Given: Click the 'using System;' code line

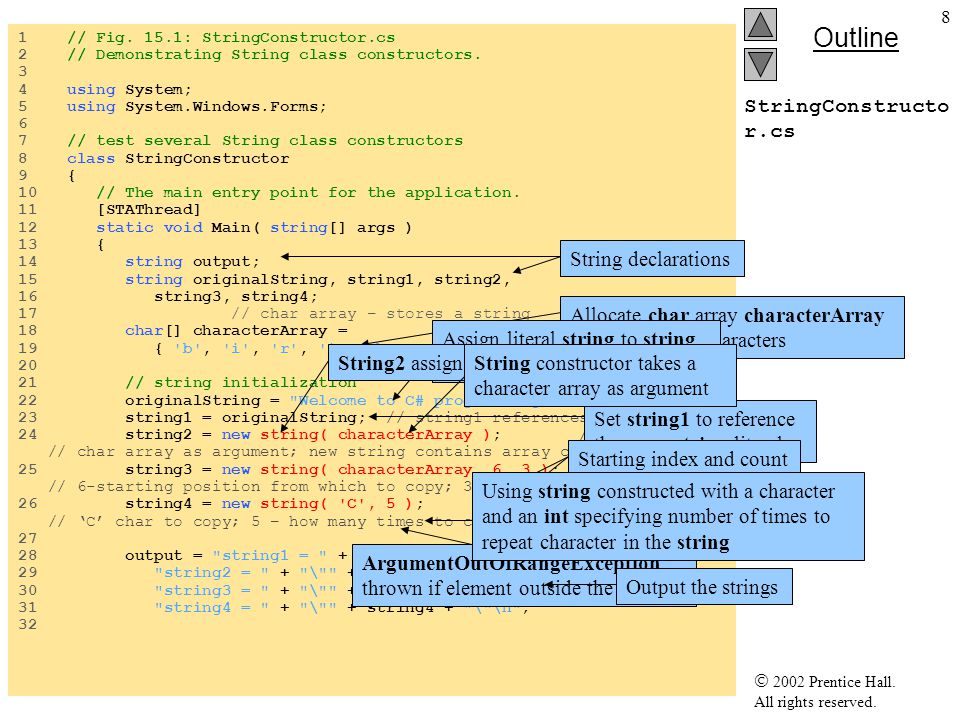Looking at the screenshot, I should (129, 89).
